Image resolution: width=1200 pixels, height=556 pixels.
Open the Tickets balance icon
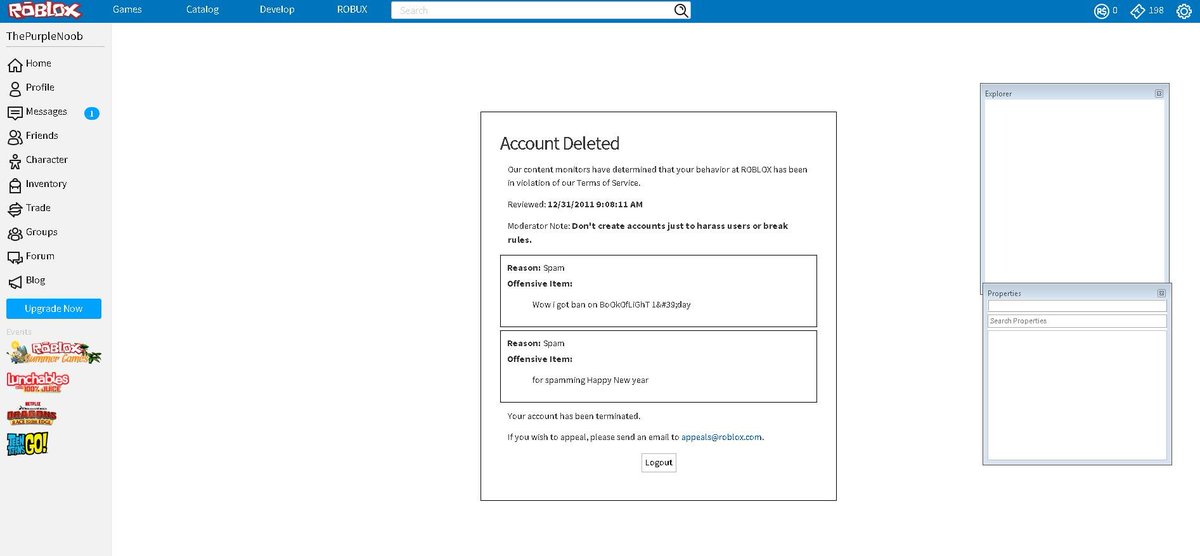[x=1137, y=10]
